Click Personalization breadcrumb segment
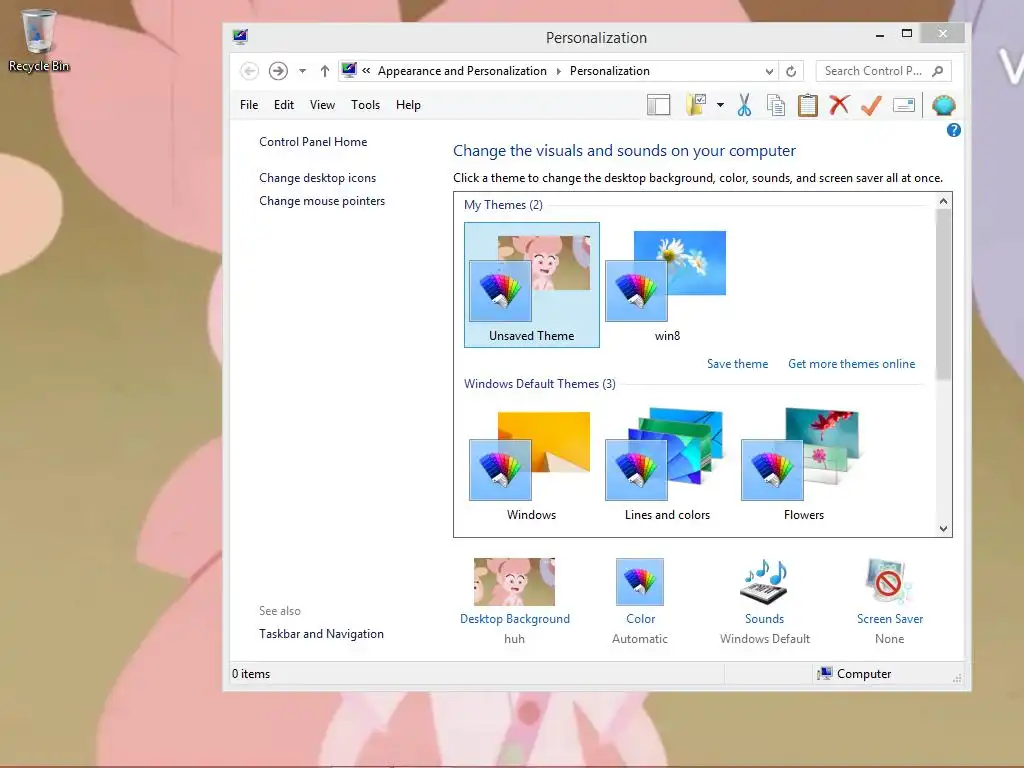The height and width of the screenshot is (768, 1024). [609, 71]
